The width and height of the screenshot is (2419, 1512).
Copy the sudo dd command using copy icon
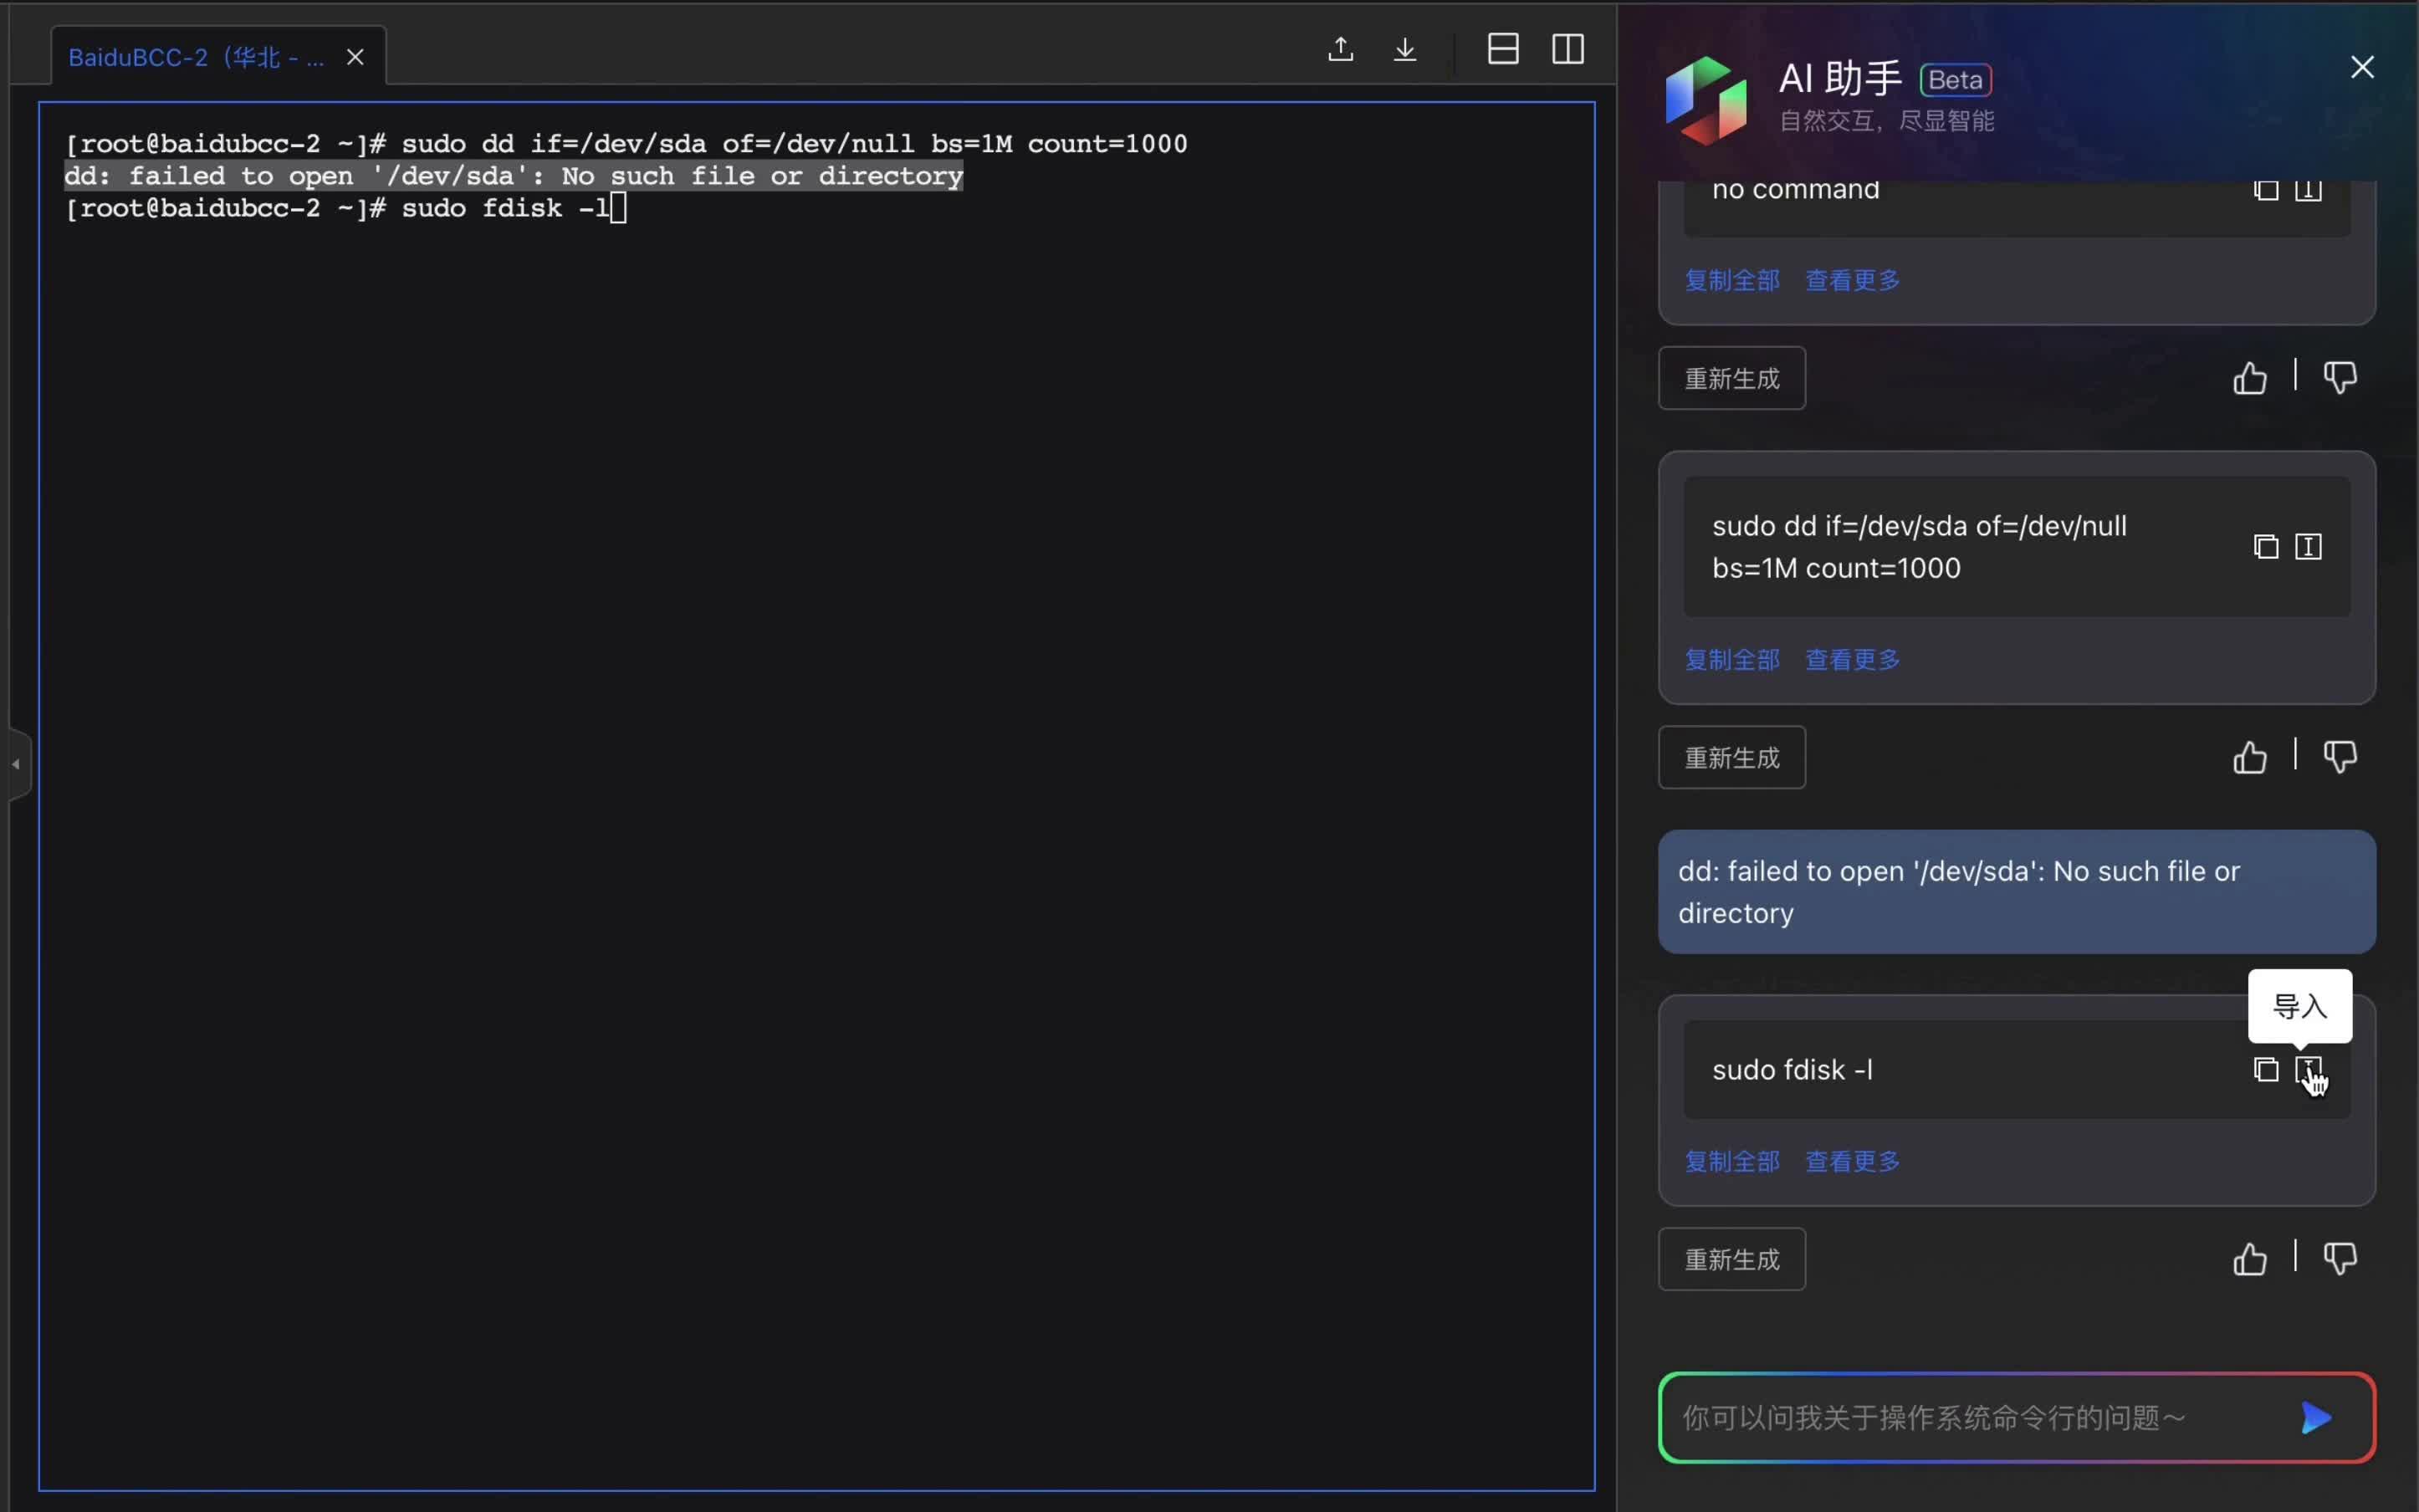pyautogui.click(x=2264, y=547)
